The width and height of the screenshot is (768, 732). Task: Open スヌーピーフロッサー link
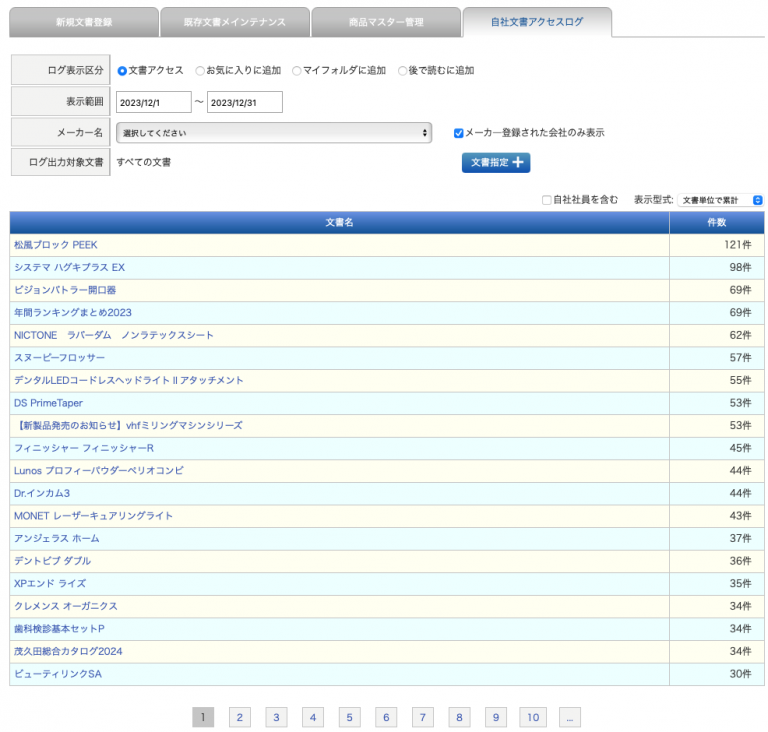point(59,358)
